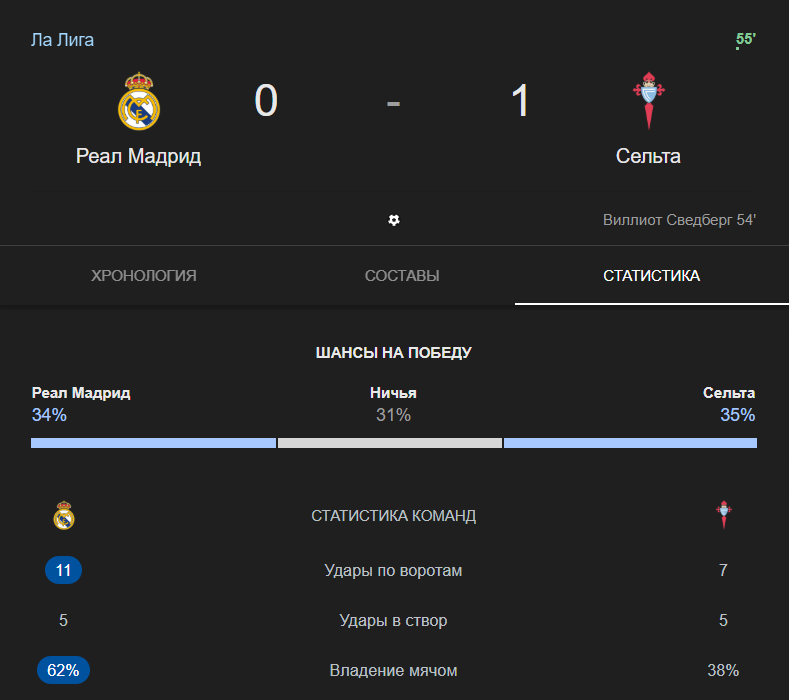
Task: Click the draw probability bar
Action: [x=390, y=443]
